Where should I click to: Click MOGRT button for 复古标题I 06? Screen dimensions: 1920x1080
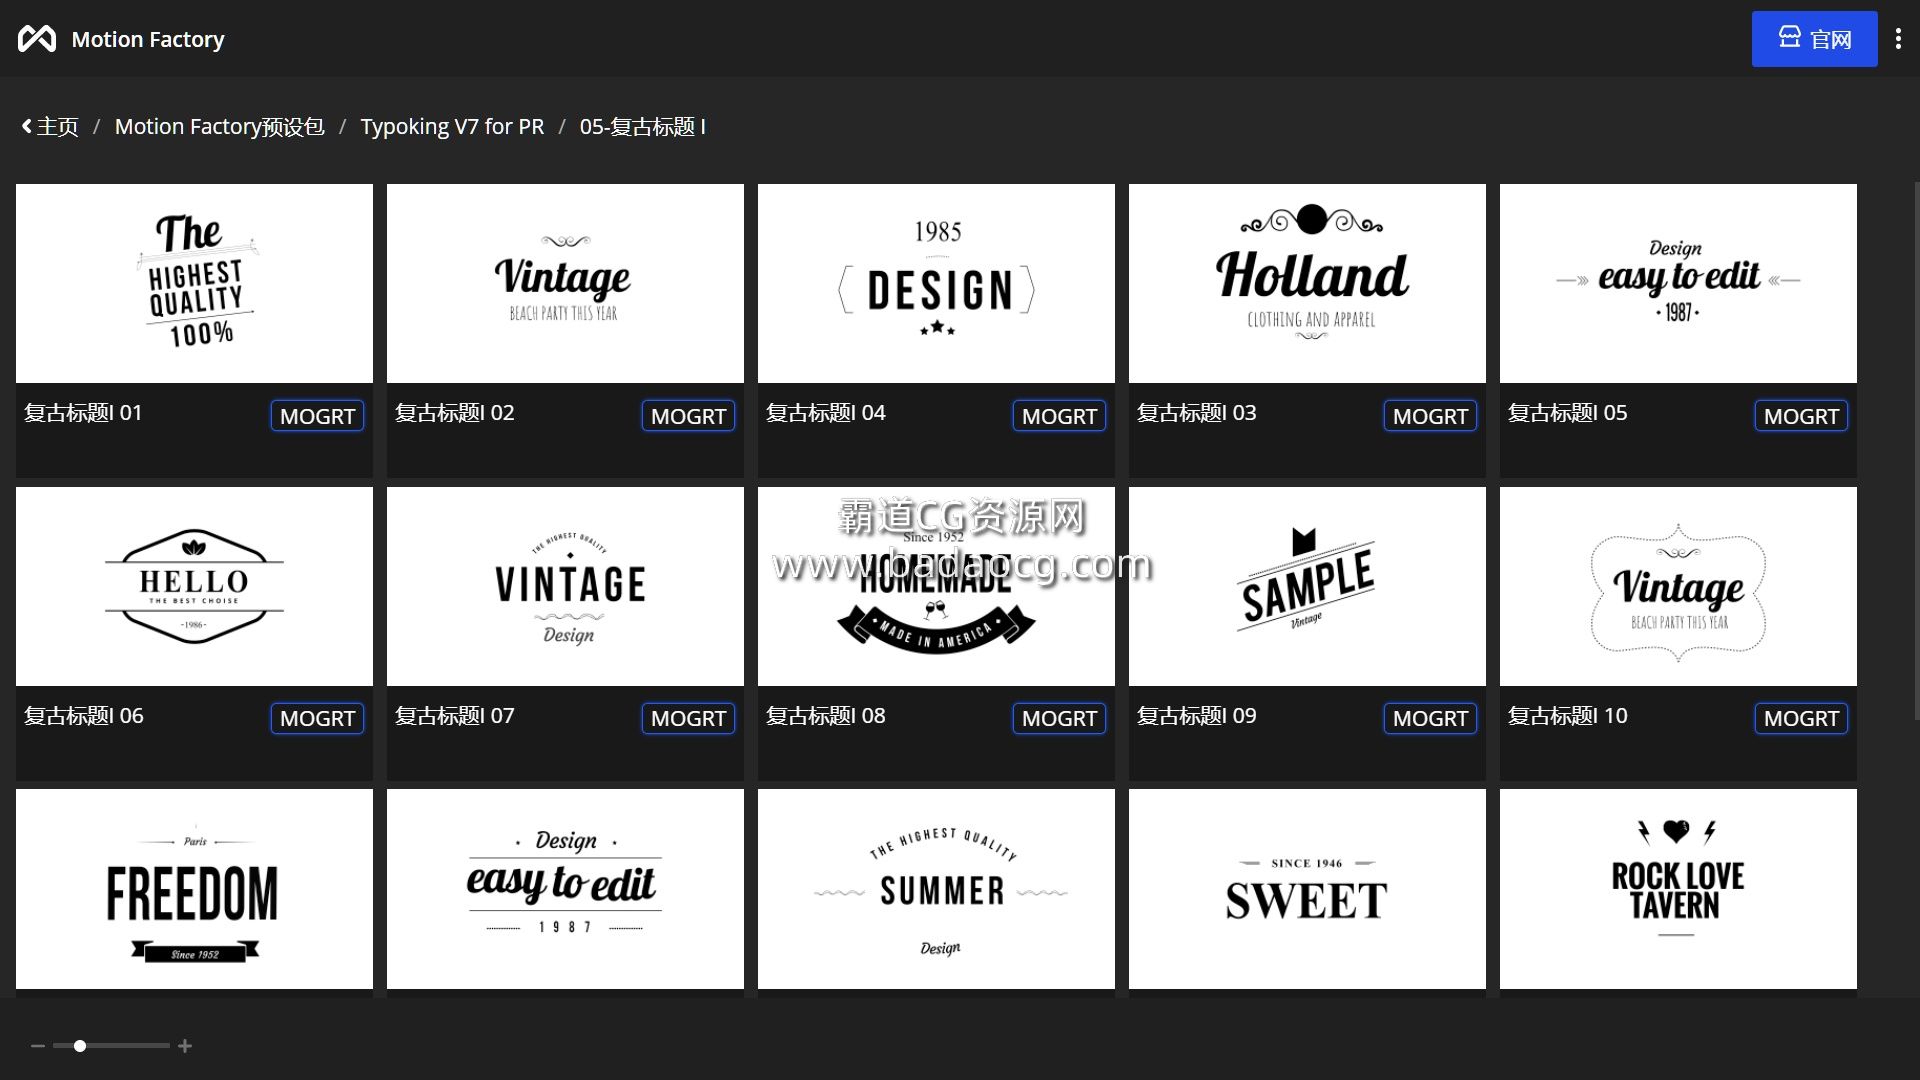pyautogui.click(x=317, y=718)
